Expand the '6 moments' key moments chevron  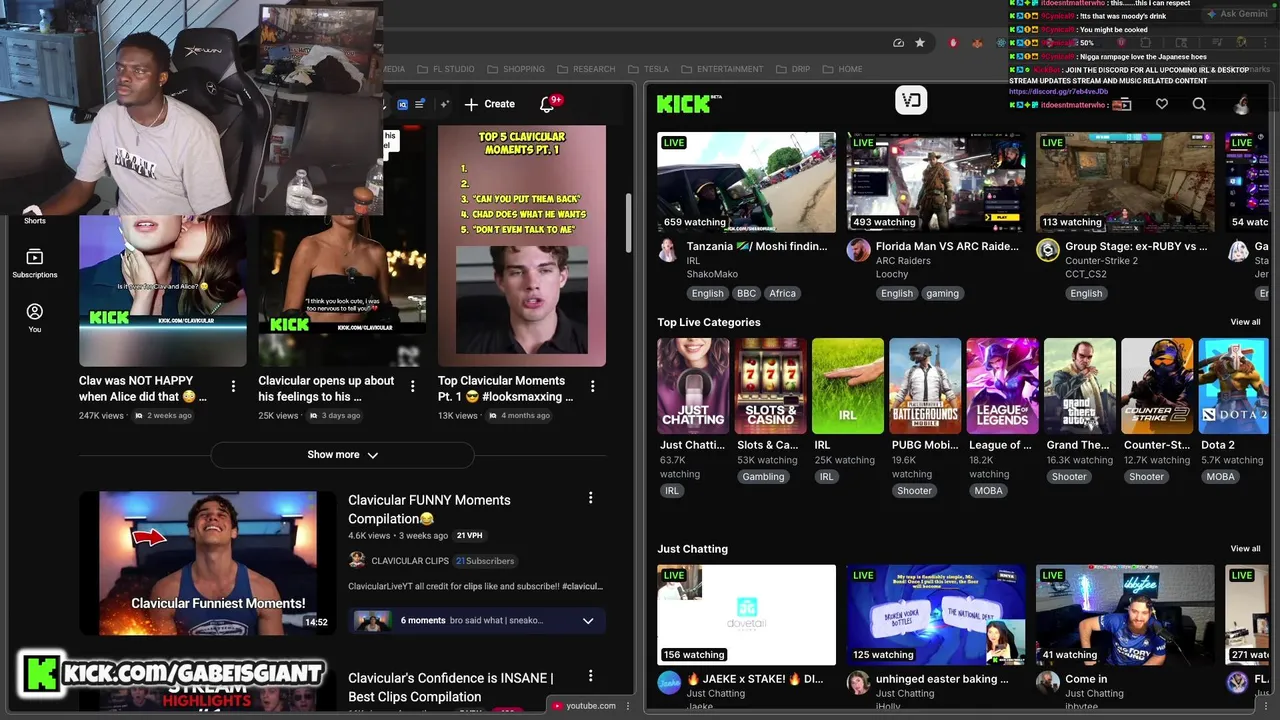[588, 621]
